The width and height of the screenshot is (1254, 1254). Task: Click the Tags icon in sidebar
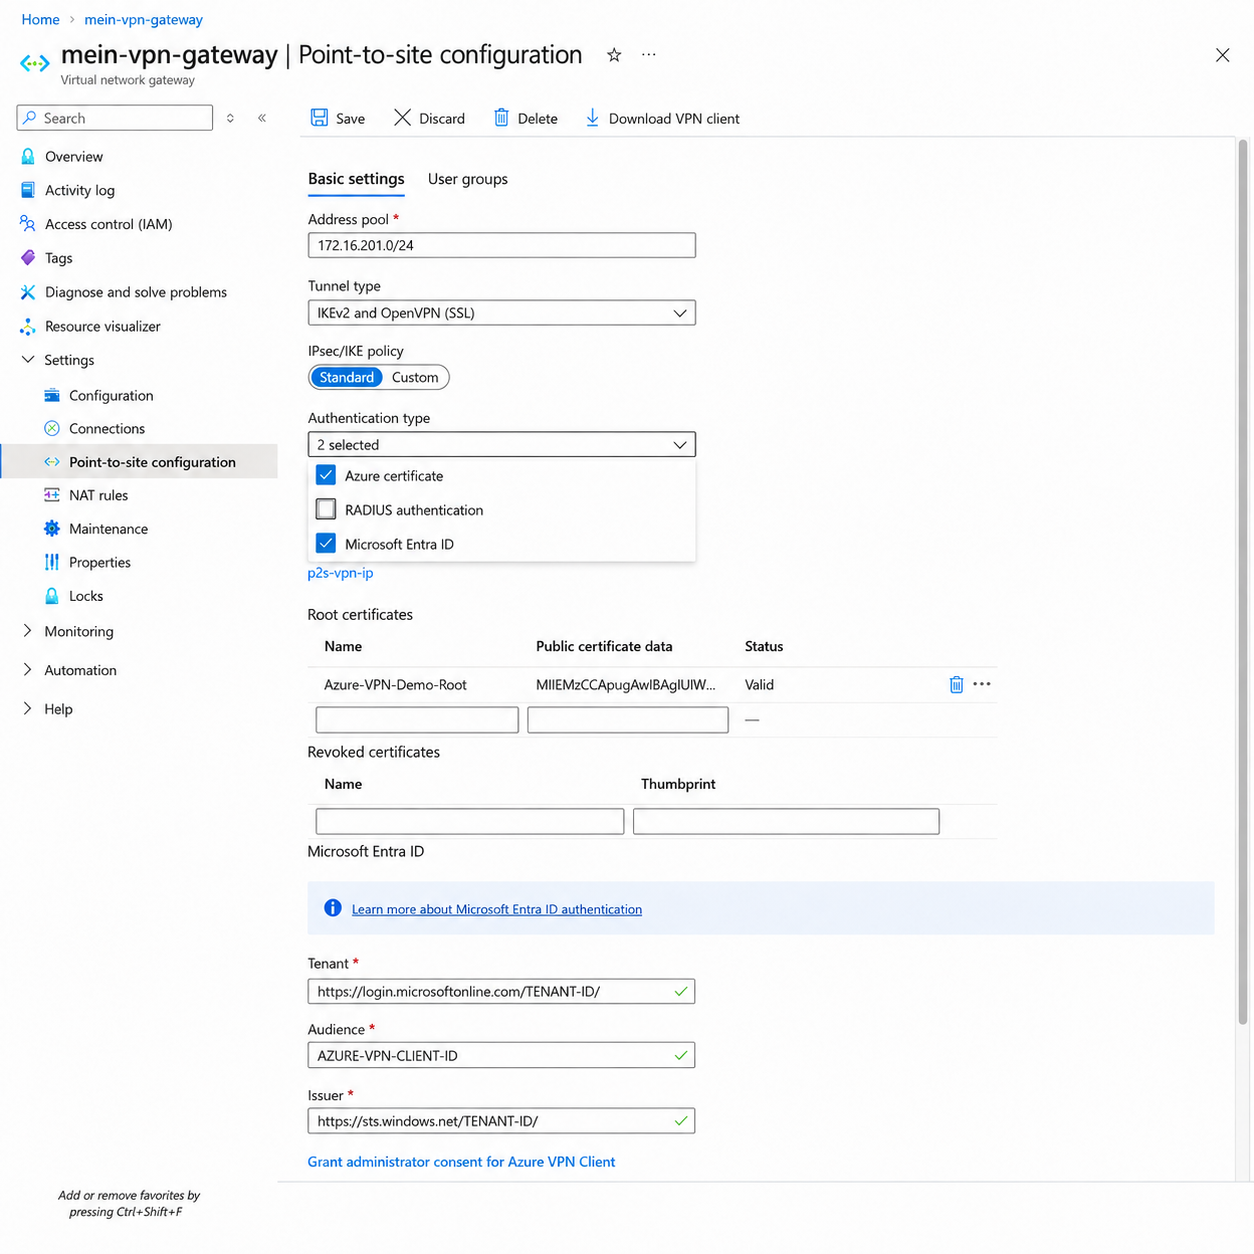[x=28, y=258]
